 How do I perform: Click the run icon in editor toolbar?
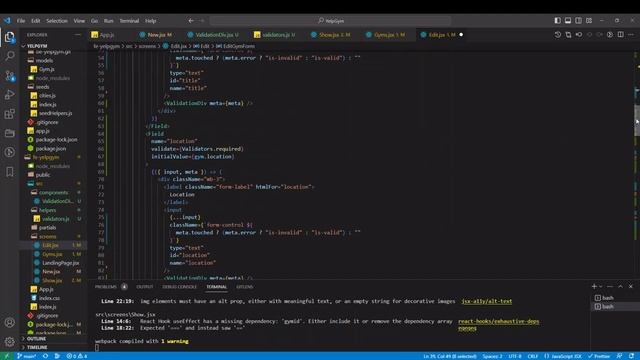pyautogui.click(x=610, y=35)
